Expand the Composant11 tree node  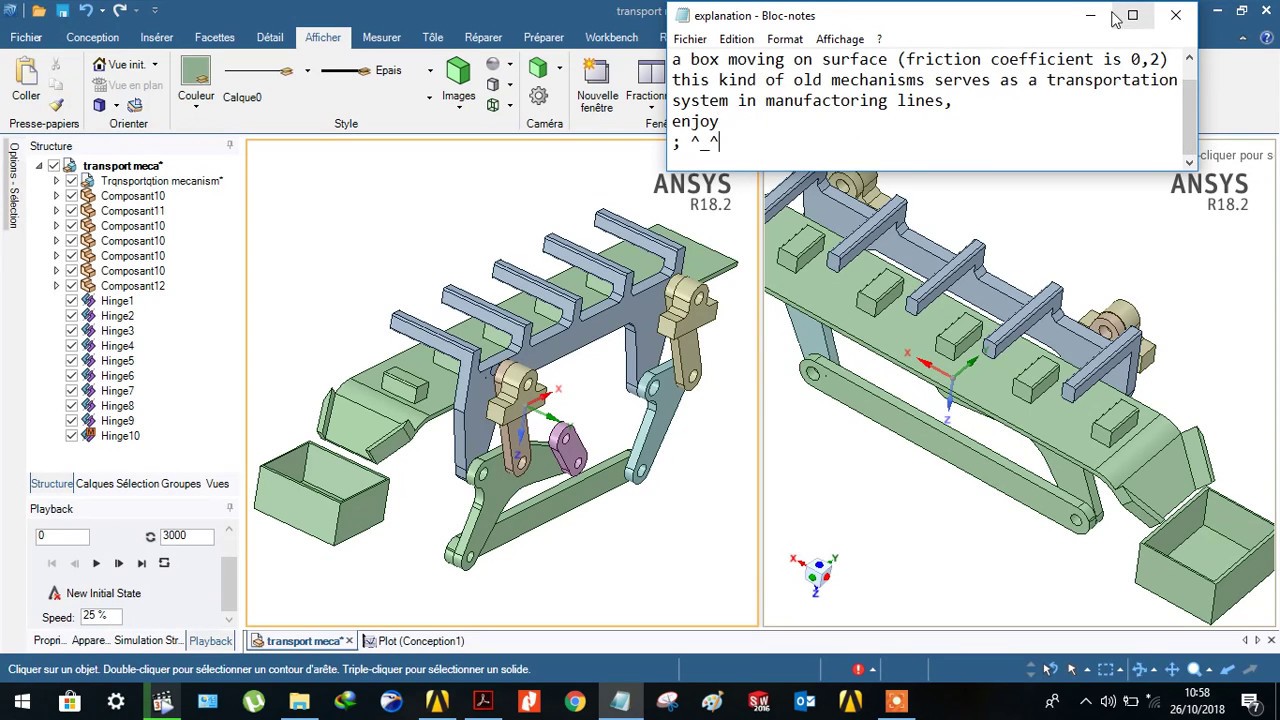coord(56,211)
